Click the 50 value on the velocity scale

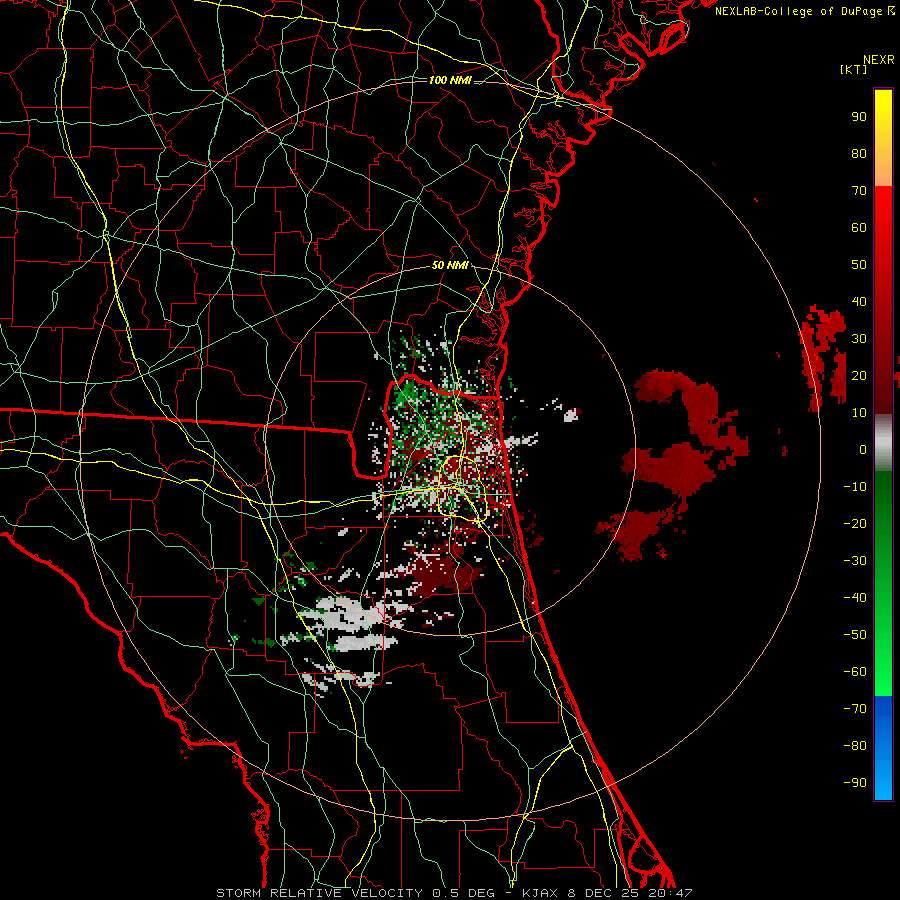point(859,265)
